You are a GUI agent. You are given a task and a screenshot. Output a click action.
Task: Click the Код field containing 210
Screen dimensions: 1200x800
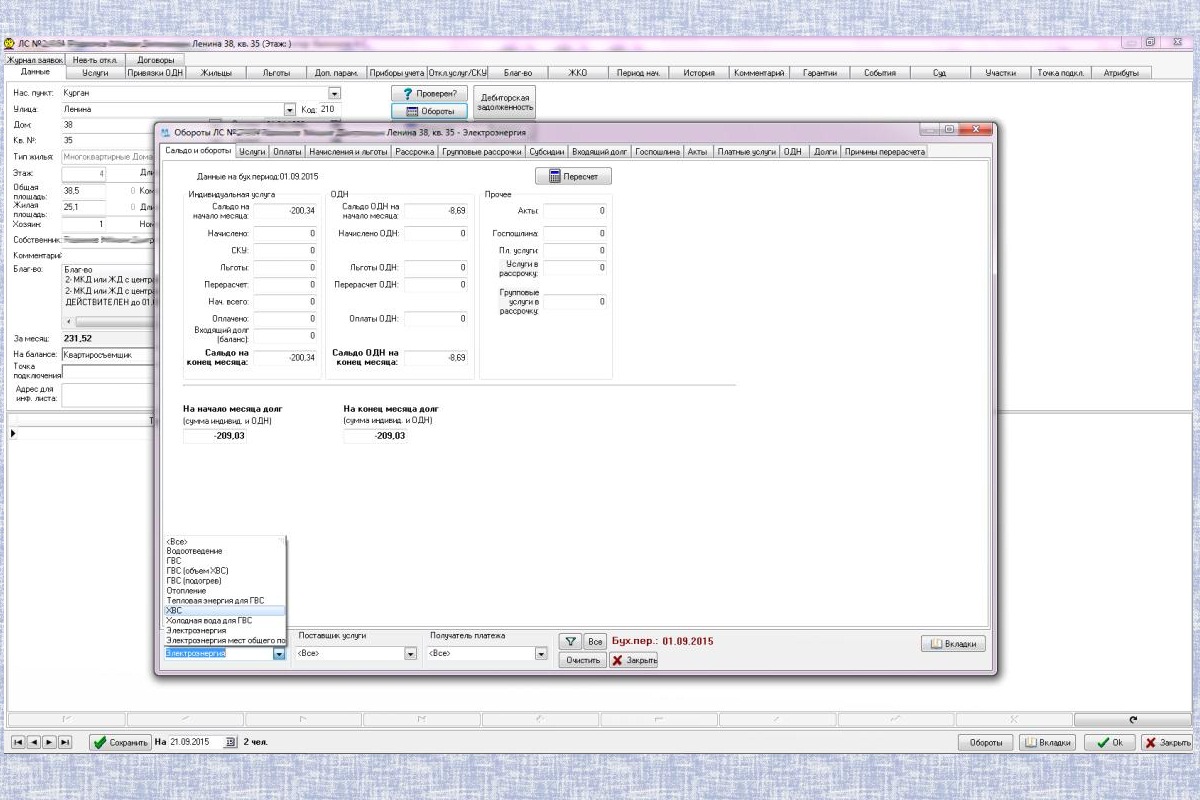tap(330, 109)
